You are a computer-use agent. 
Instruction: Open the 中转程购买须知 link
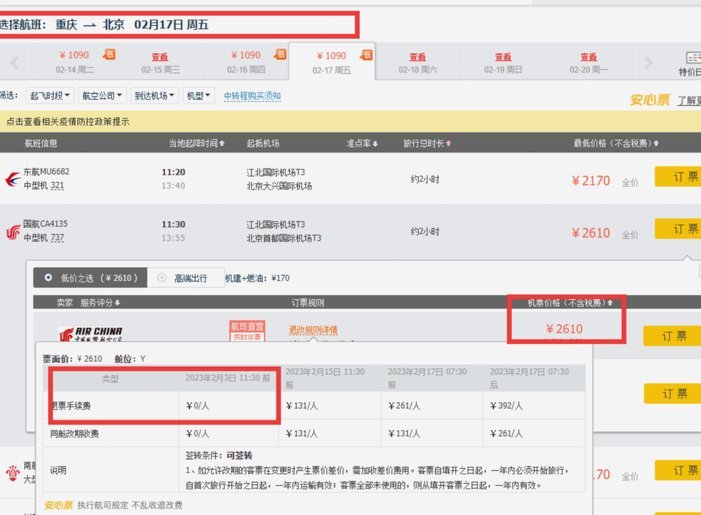pyautogui.click(x=252, y=96)
